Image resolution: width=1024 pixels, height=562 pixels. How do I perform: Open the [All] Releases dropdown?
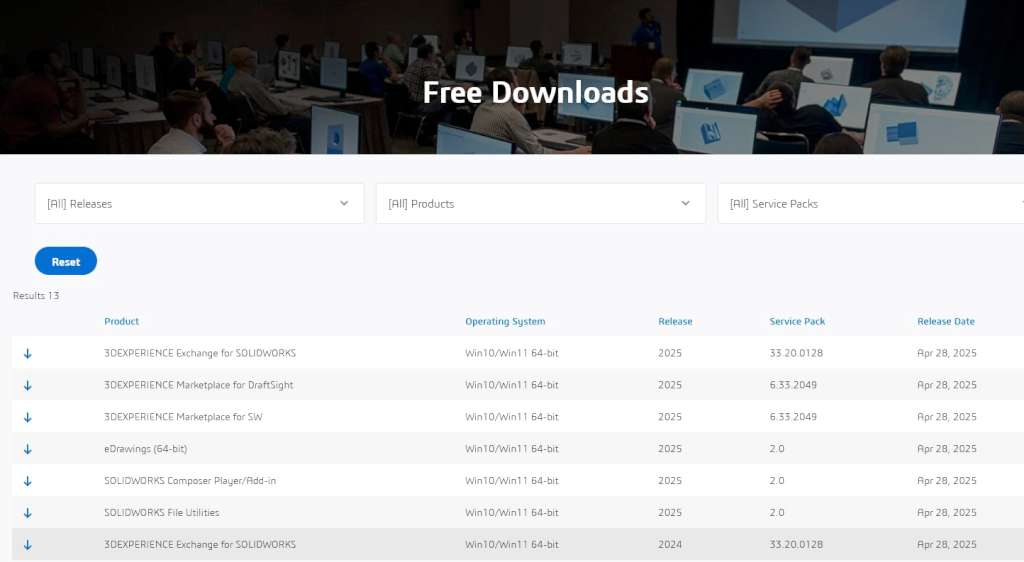199,204
